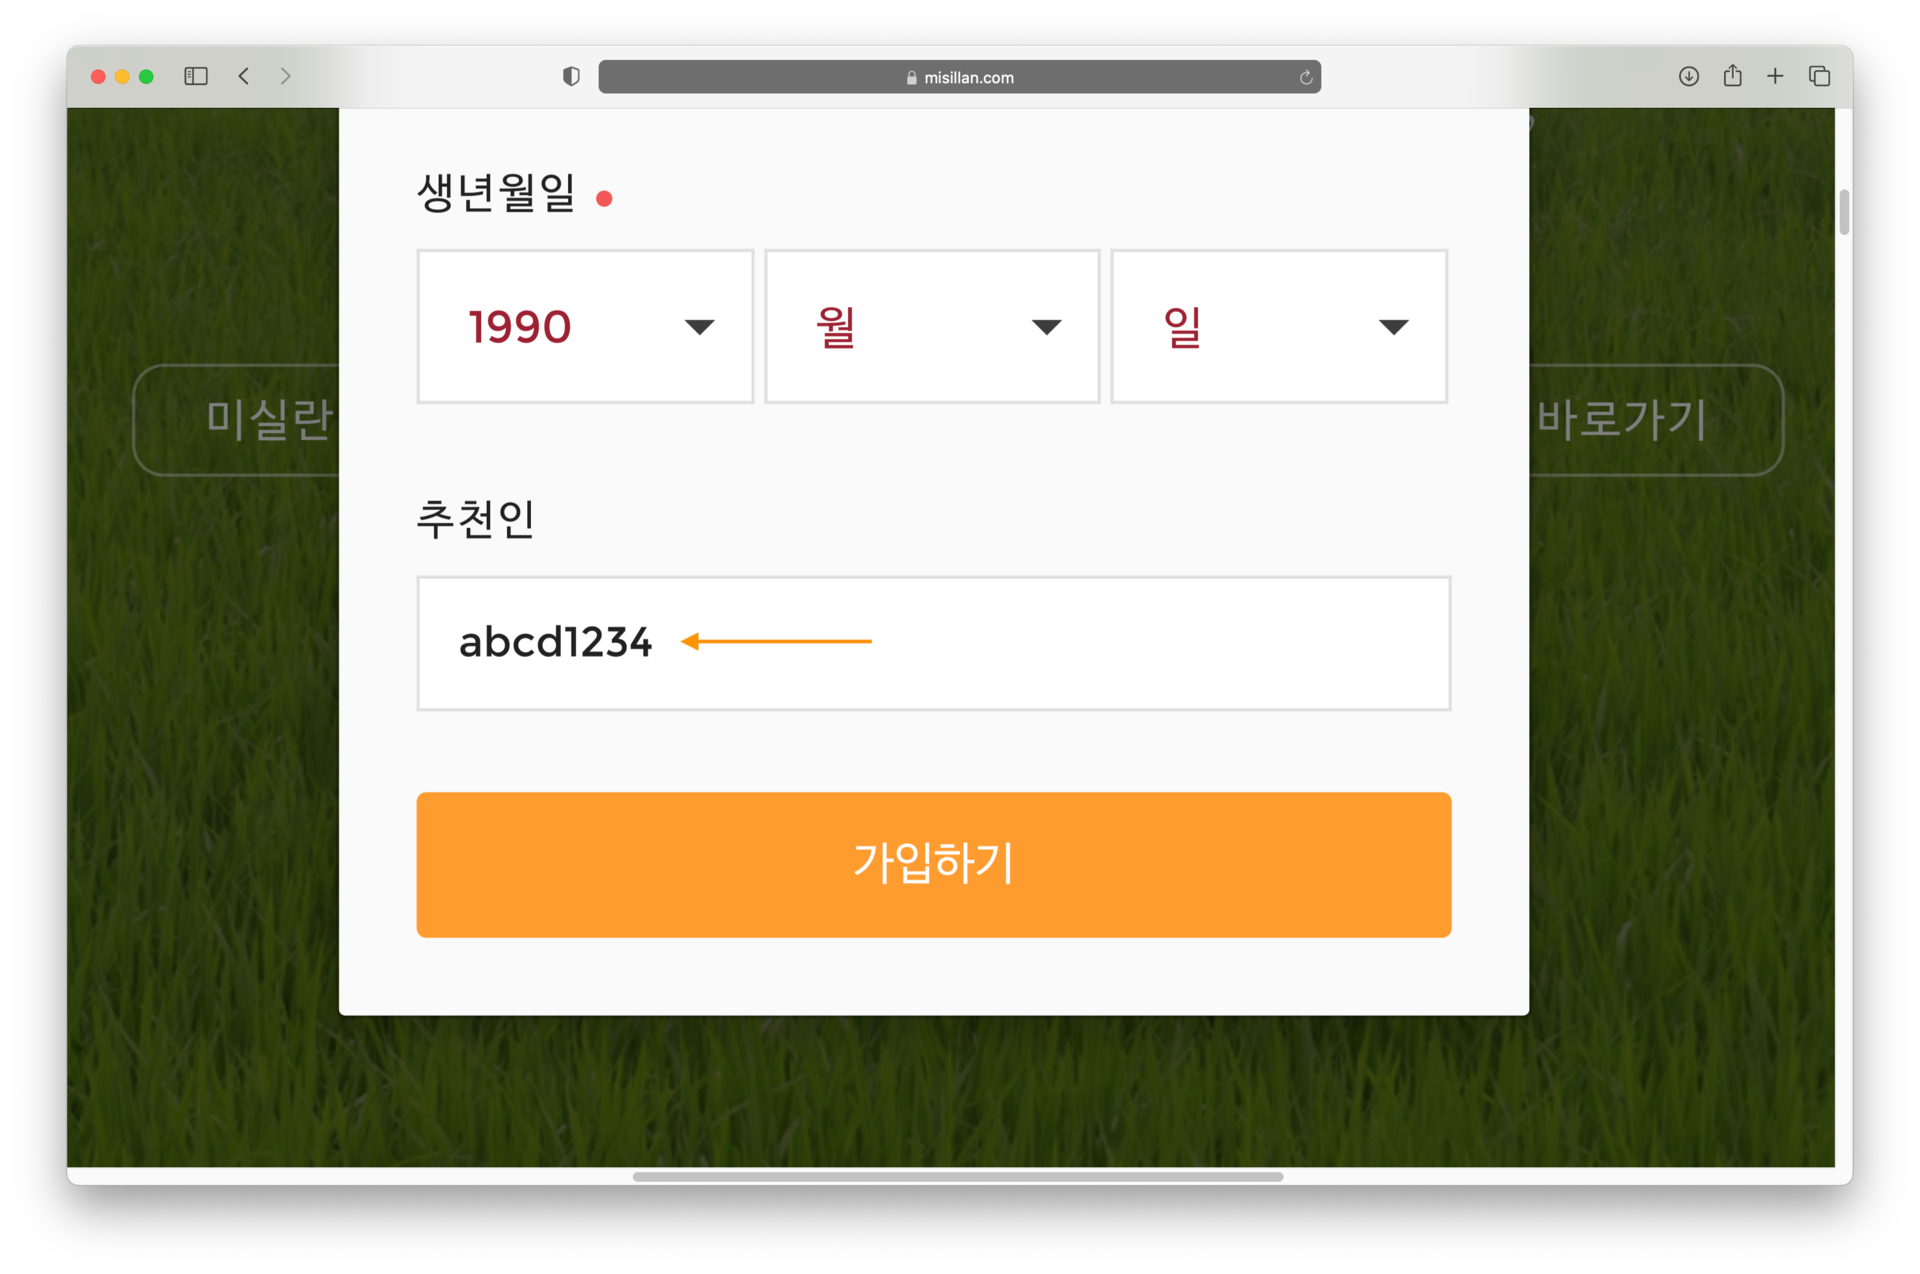The height and width of the screenshot is (1274, 1920).
Task: Focus the 추천인 field containing abcd1234
Action: [934, 643]
